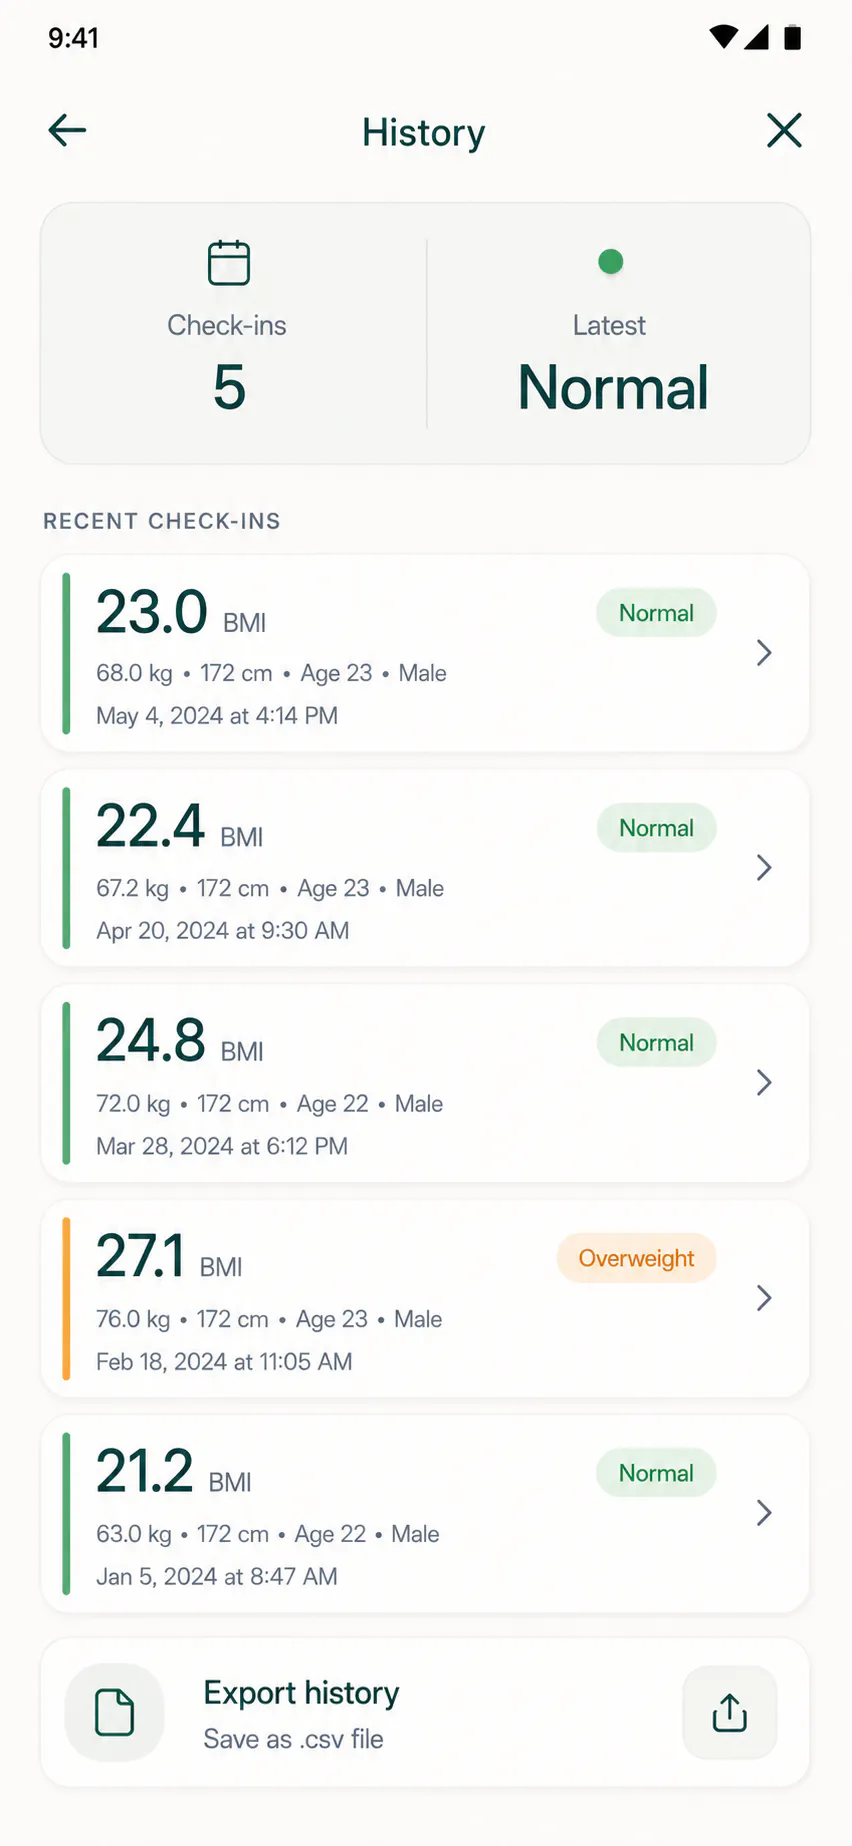Open chevron for Jan 5 check-in
The width and height of the screenshot is (852, 1846).
pos(764,1513)
